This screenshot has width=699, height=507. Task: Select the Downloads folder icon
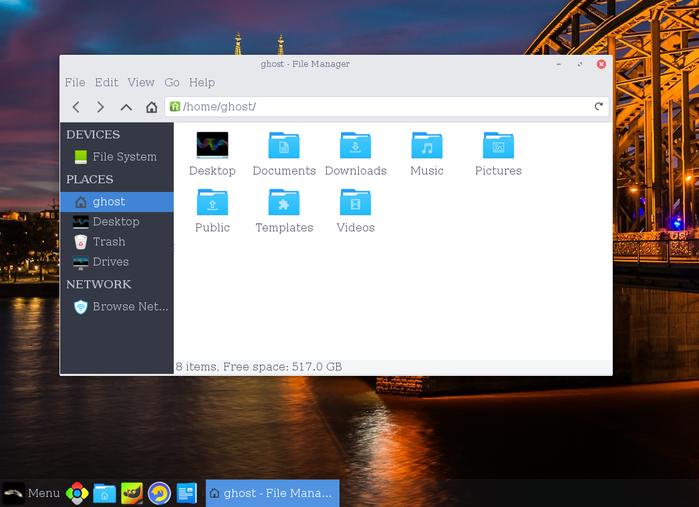pyautogui.click(x=355, y=146)
